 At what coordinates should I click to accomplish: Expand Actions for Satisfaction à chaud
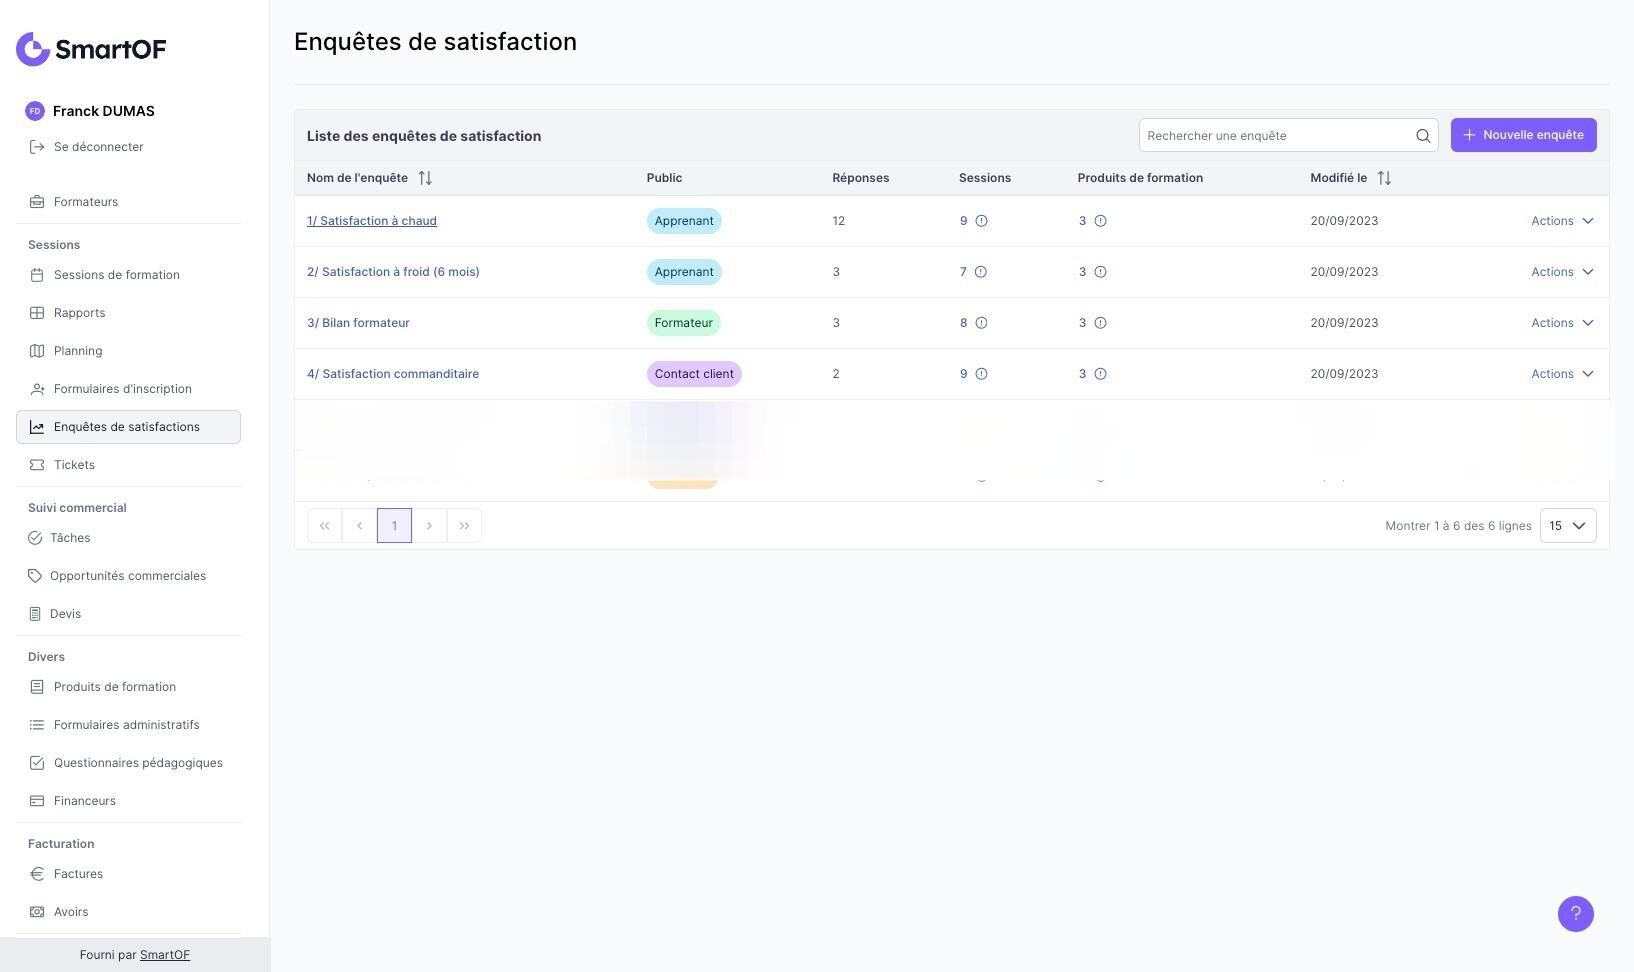coord(1562,221)
